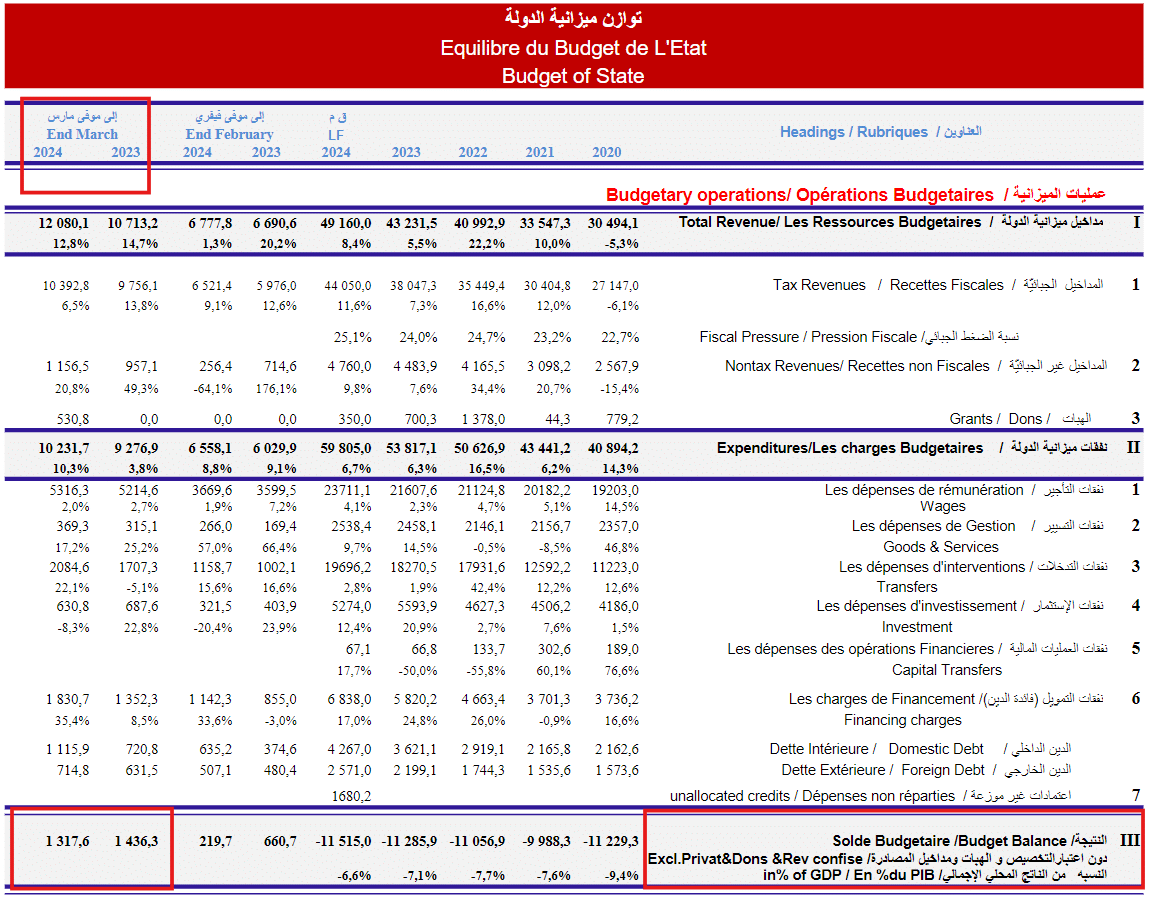
Task: Click the 'Capital Transfers' row label
Action: point(946,670)
